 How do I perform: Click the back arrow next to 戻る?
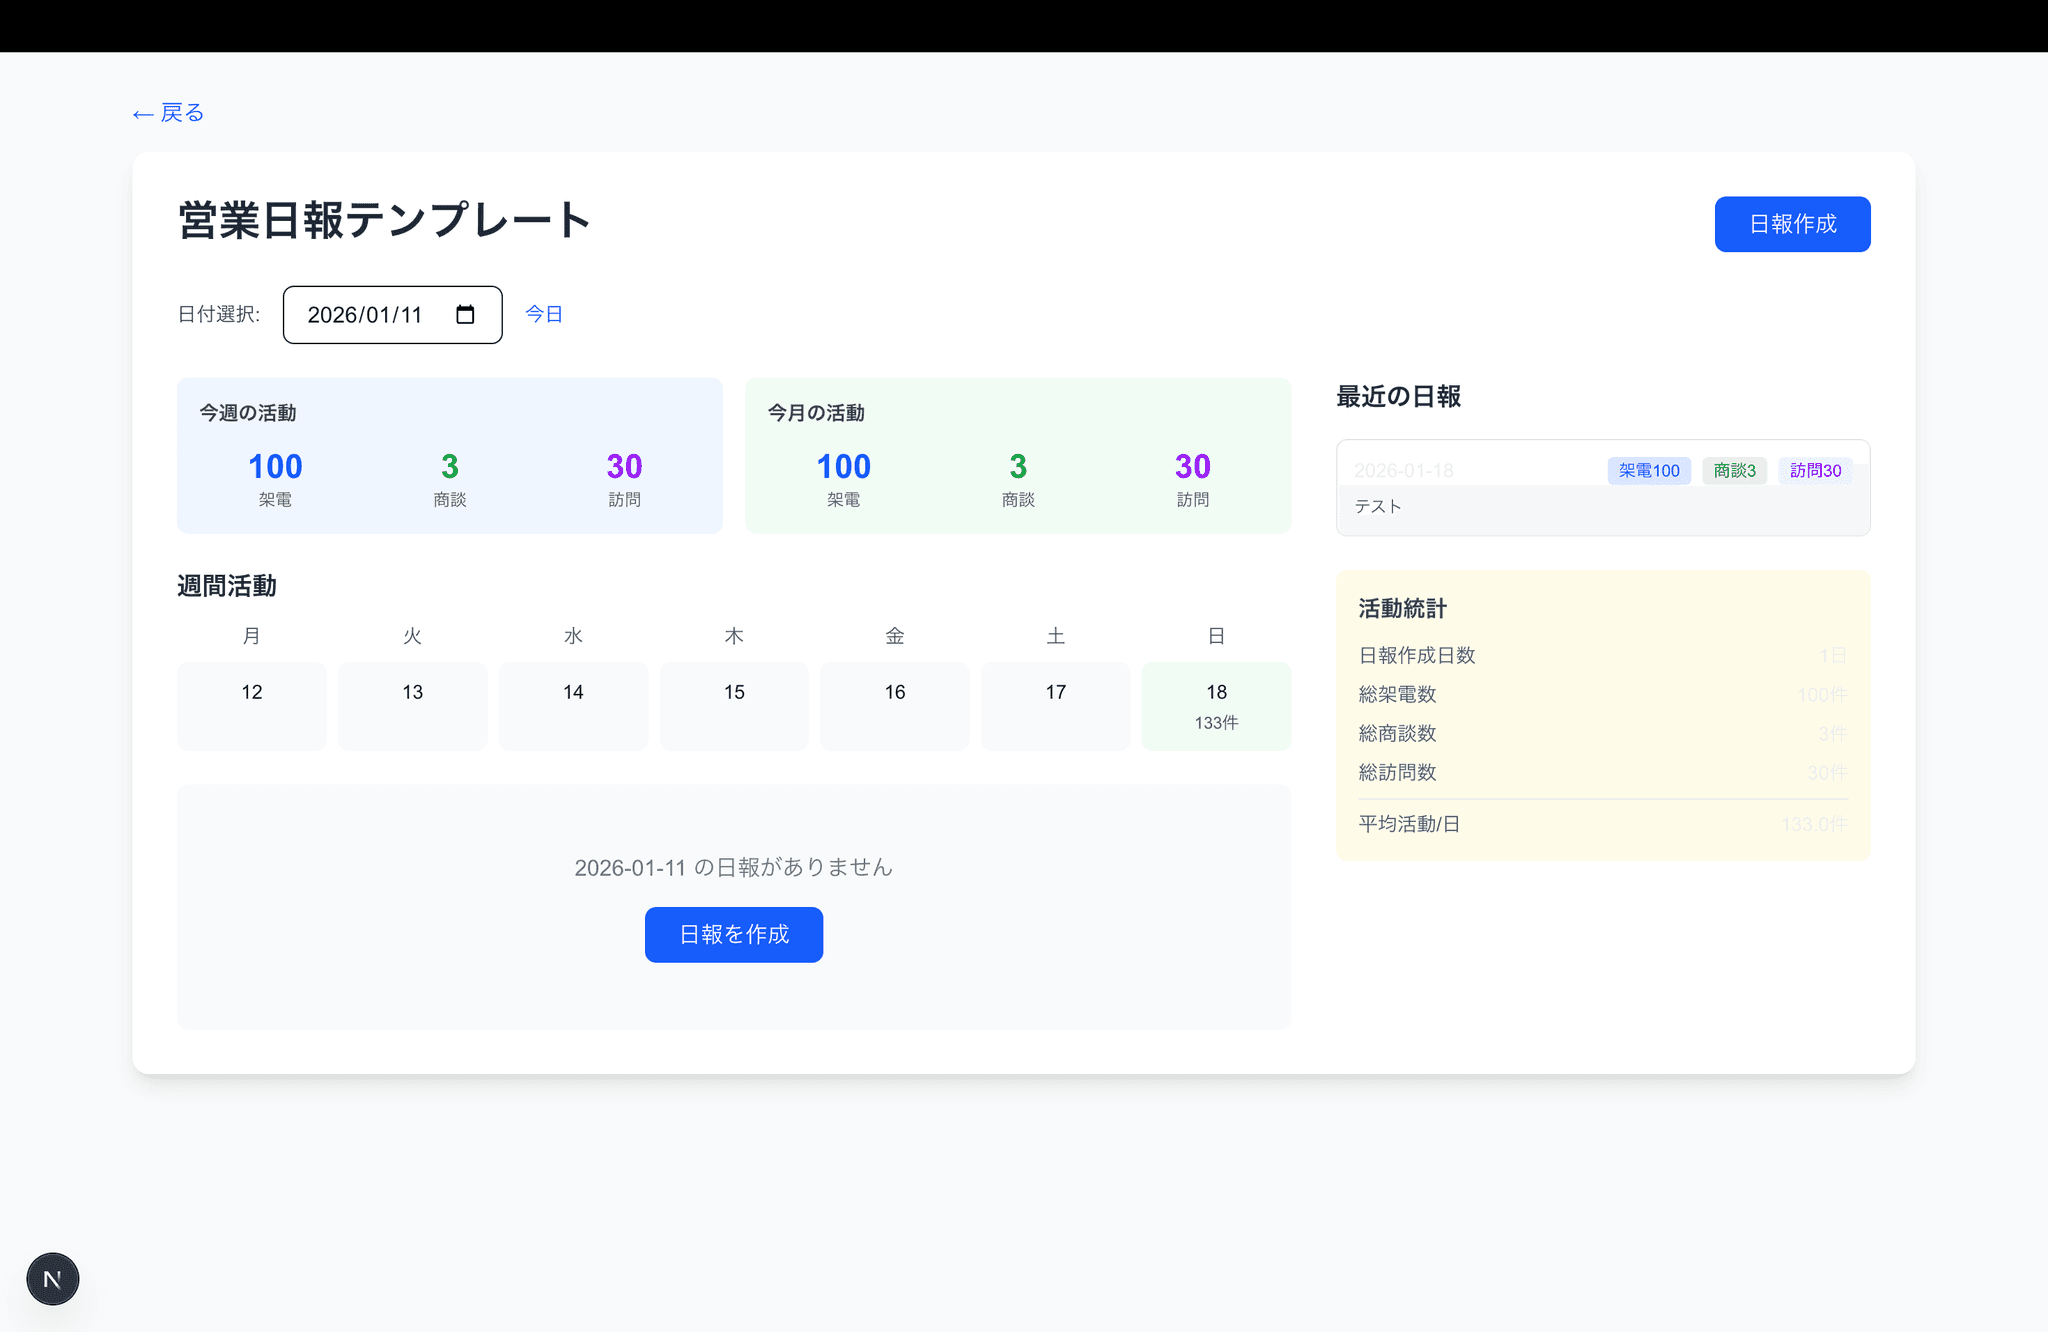click(143, 113)
